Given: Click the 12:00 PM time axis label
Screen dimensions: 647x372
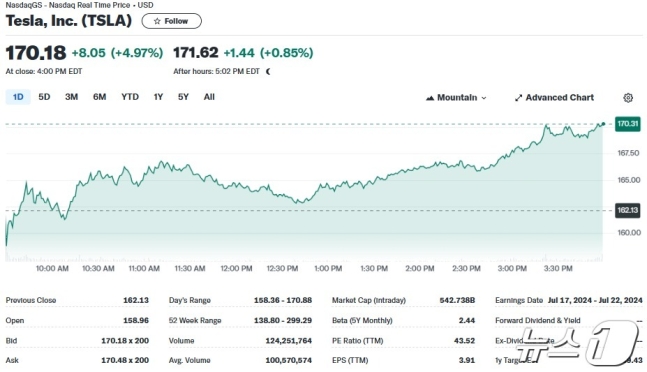Looking at the screenshot, I should click(236, 268).
